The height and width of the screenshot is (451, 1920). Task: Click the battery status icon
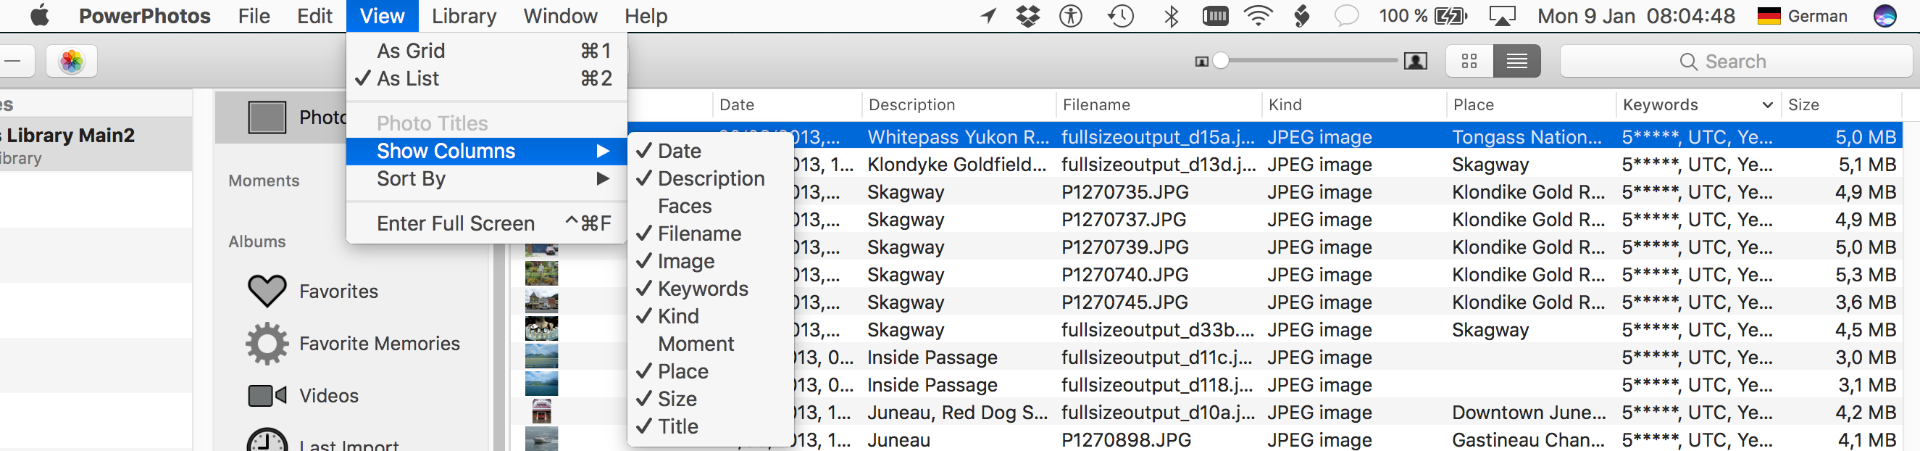(x=1451, y=16)
